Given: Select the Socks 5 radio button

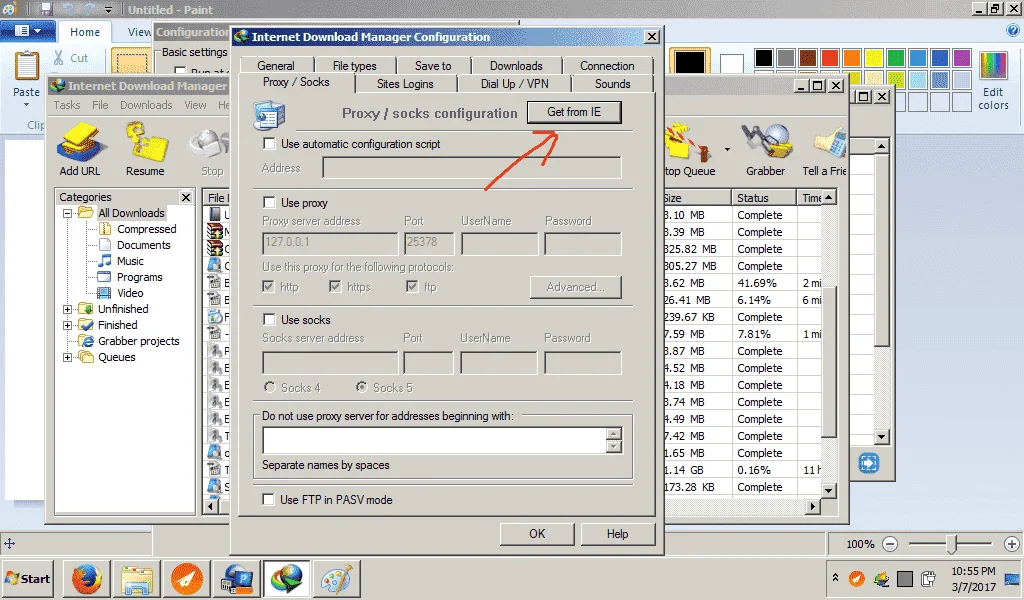Looking at the screenshot, I should click(x=361, y=387).
